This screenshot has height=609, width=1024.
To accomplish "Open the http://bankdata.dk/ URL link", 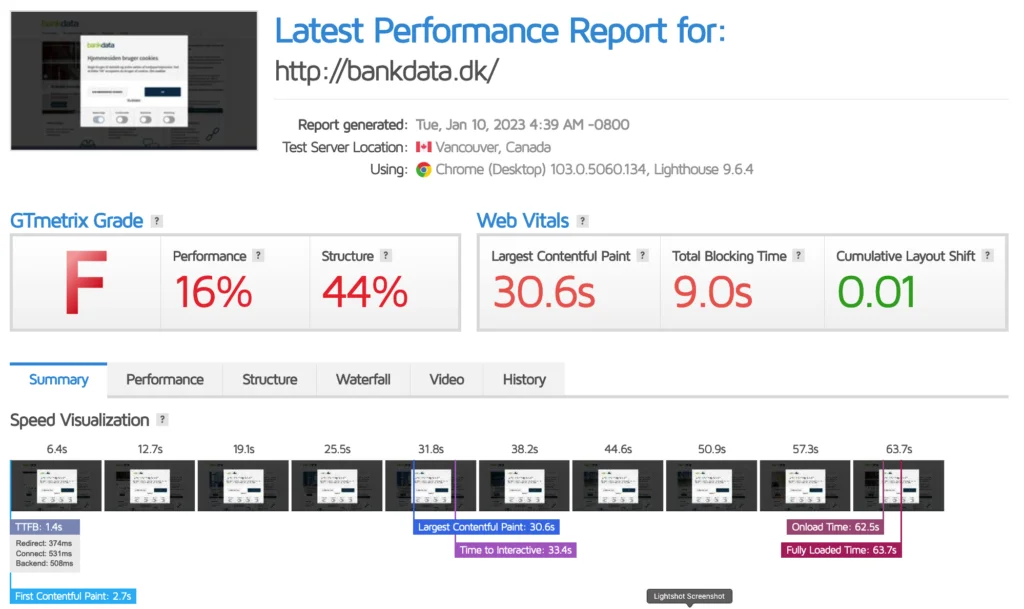I will coord(387,70).
